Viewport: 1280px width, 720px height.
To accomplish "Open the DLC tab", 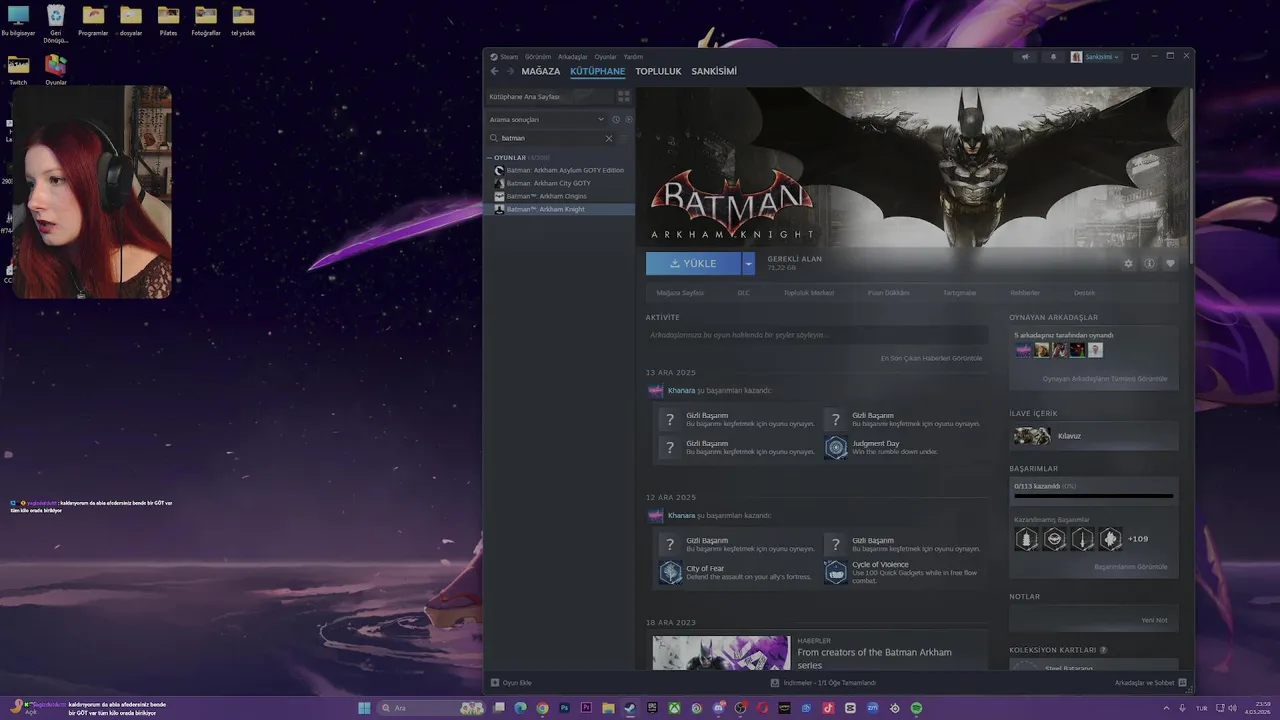I will 744,293.
